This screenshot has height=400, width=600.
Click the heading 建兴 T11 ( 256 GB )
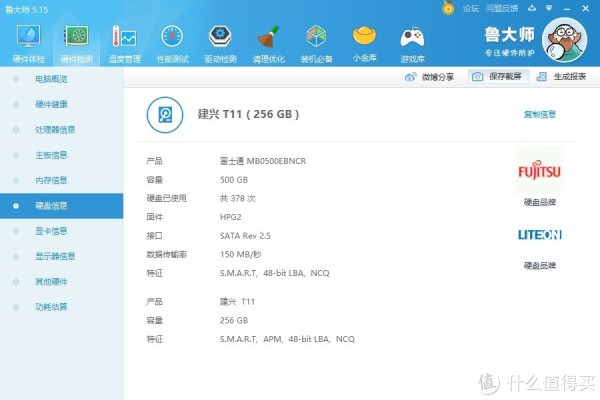click(x=248, y=114)
